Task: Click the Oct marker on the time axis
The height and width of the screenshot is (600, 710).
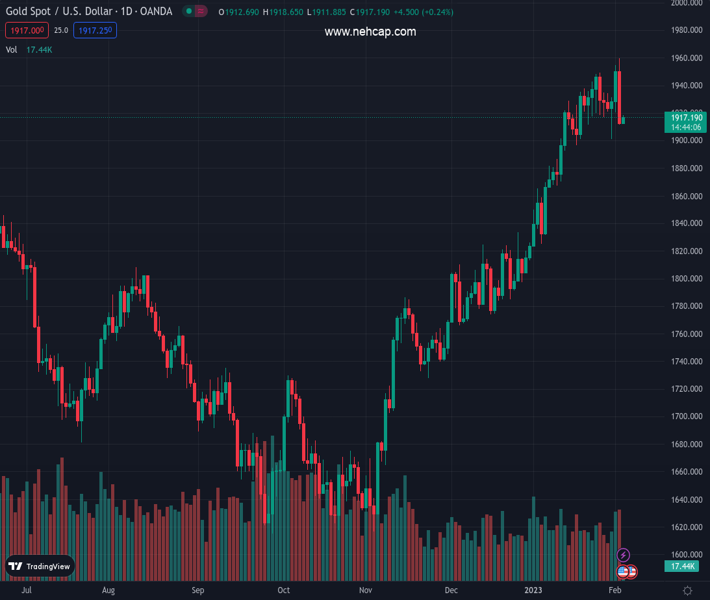Action: [284, 591]
